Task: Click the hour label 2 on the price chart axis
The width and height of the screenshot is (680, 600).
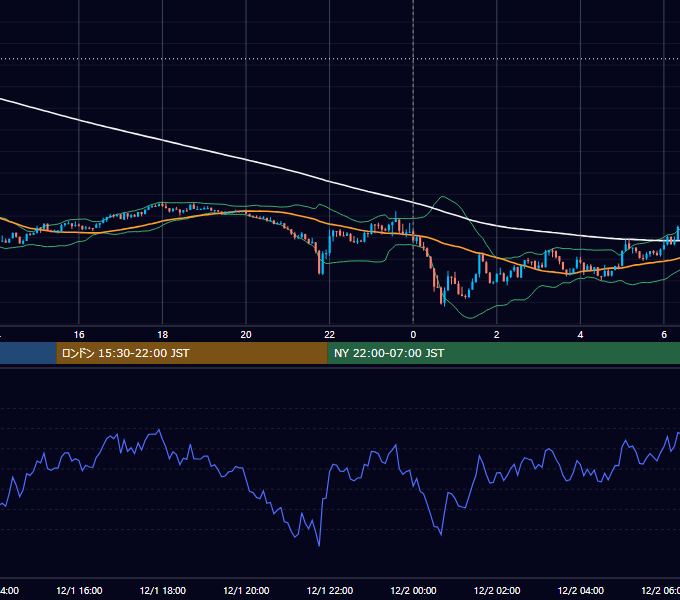Action: tap(497, 335)
